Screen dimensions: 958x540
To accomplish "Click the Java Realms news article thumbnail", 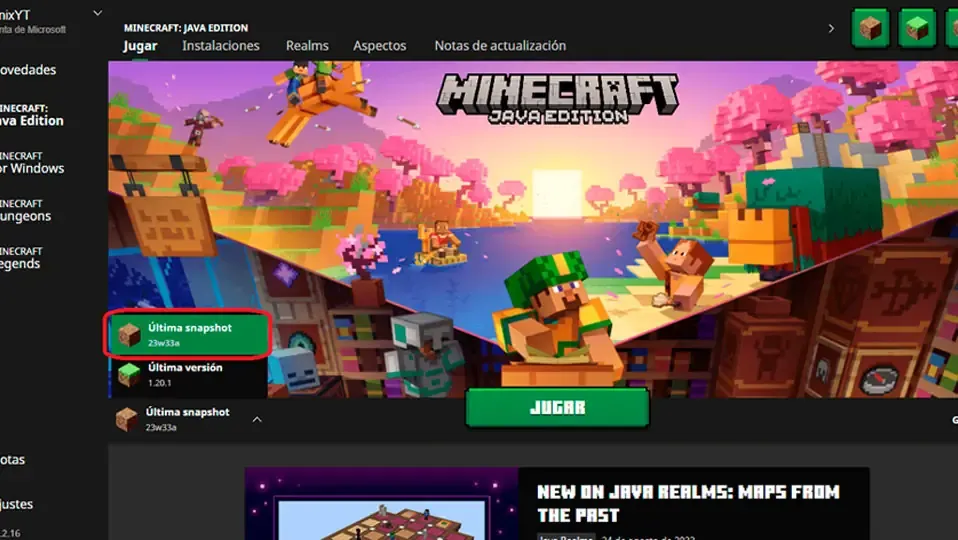I will (381, 505).
